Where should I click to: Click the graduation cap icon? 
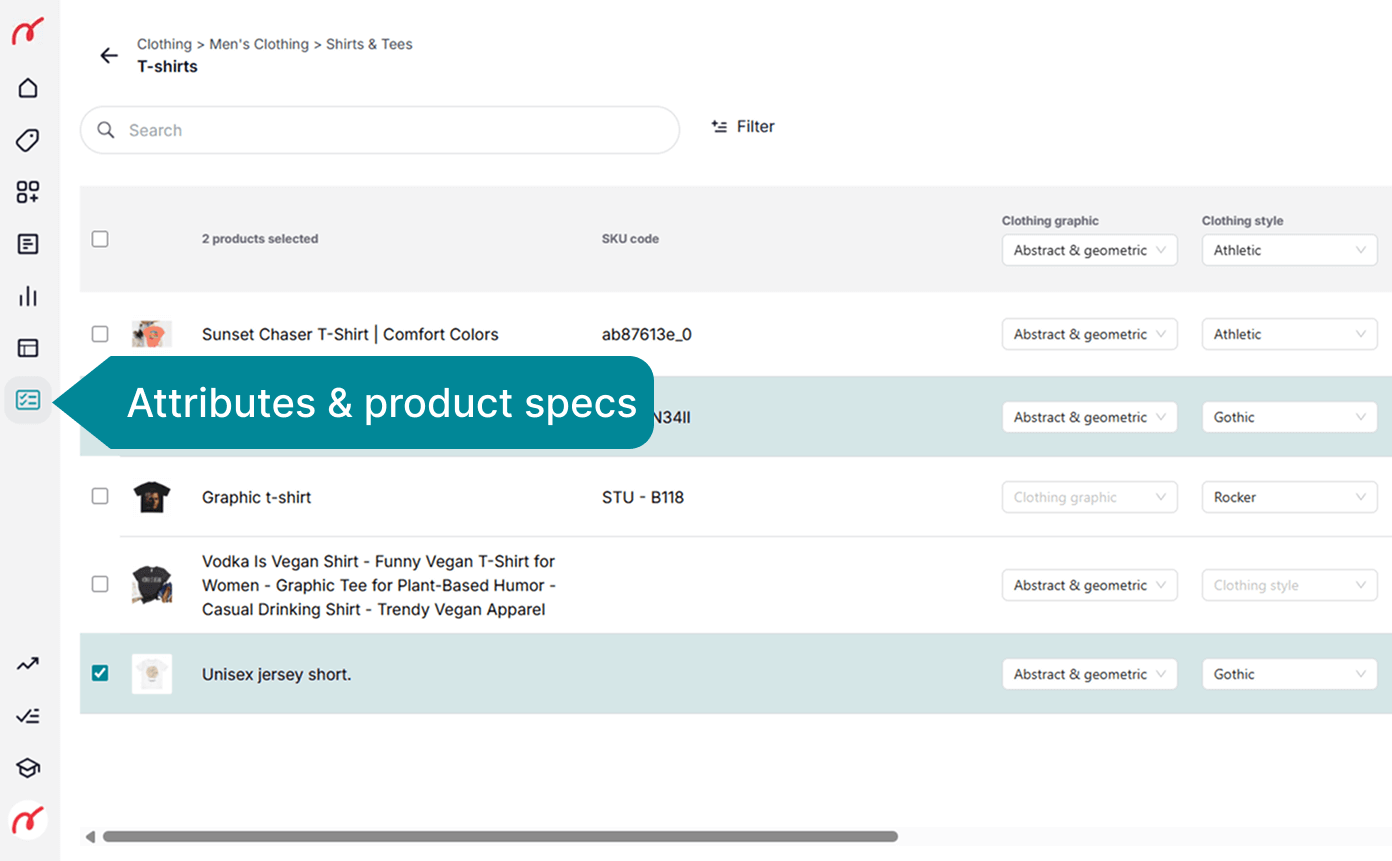click(28, 768)
